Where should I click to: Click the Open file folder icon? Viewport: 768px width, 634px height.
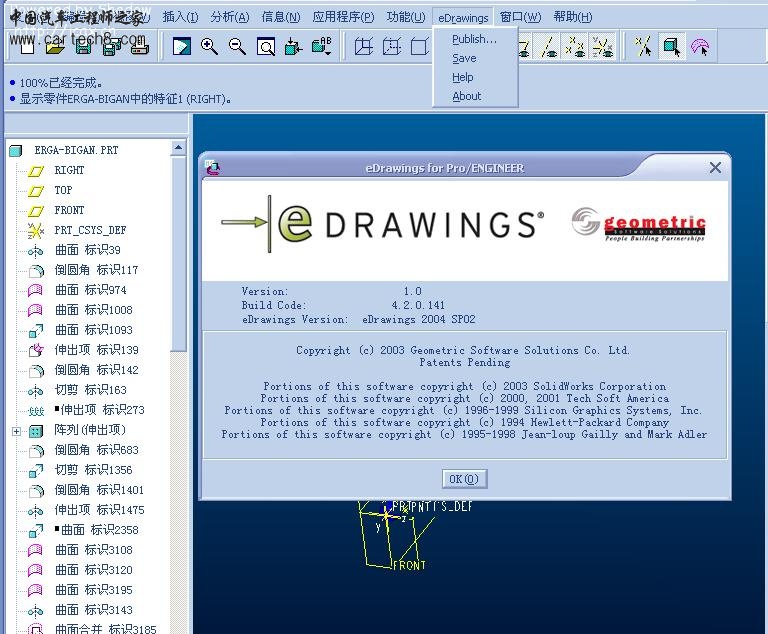tap(55, 47)
